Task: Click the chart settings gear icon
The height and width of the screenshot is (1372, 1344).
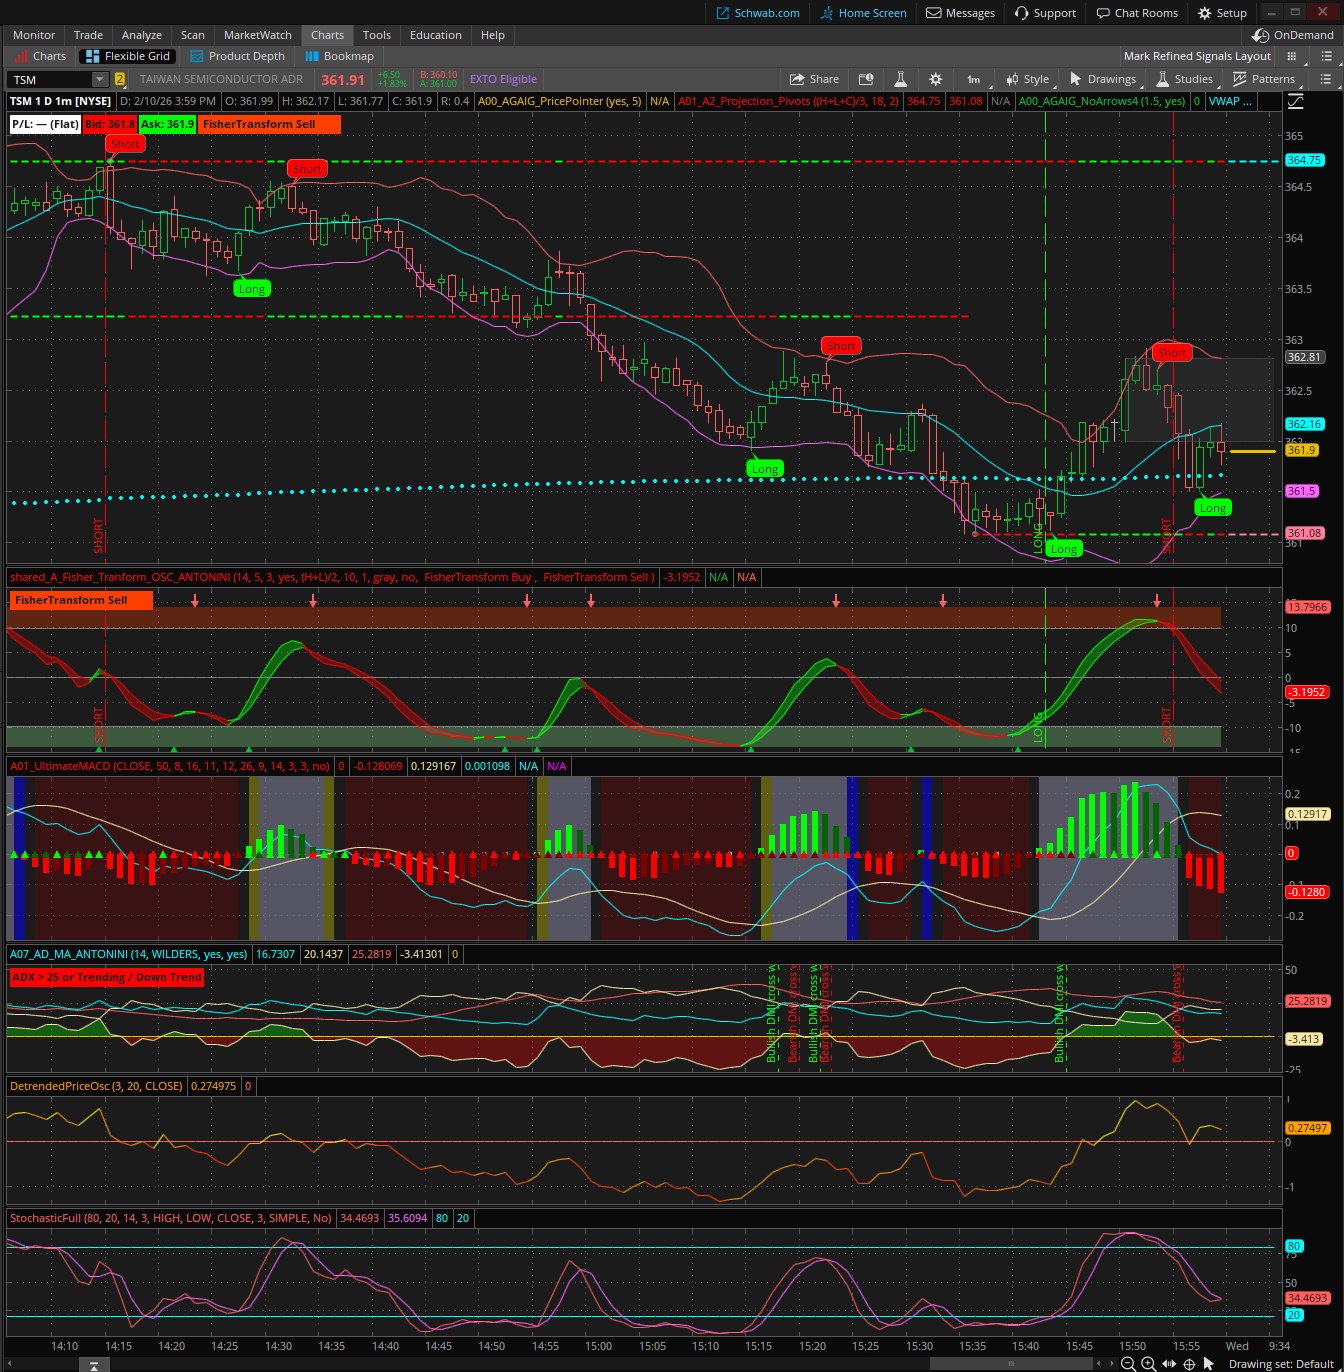Action: [935, 79]
